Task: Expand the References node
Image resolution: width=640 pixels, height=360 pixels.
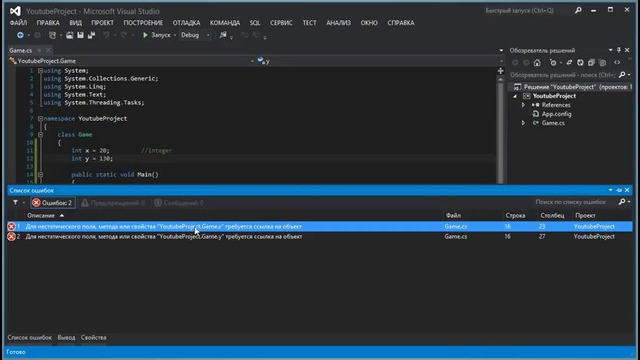Action: click(523, 105)
